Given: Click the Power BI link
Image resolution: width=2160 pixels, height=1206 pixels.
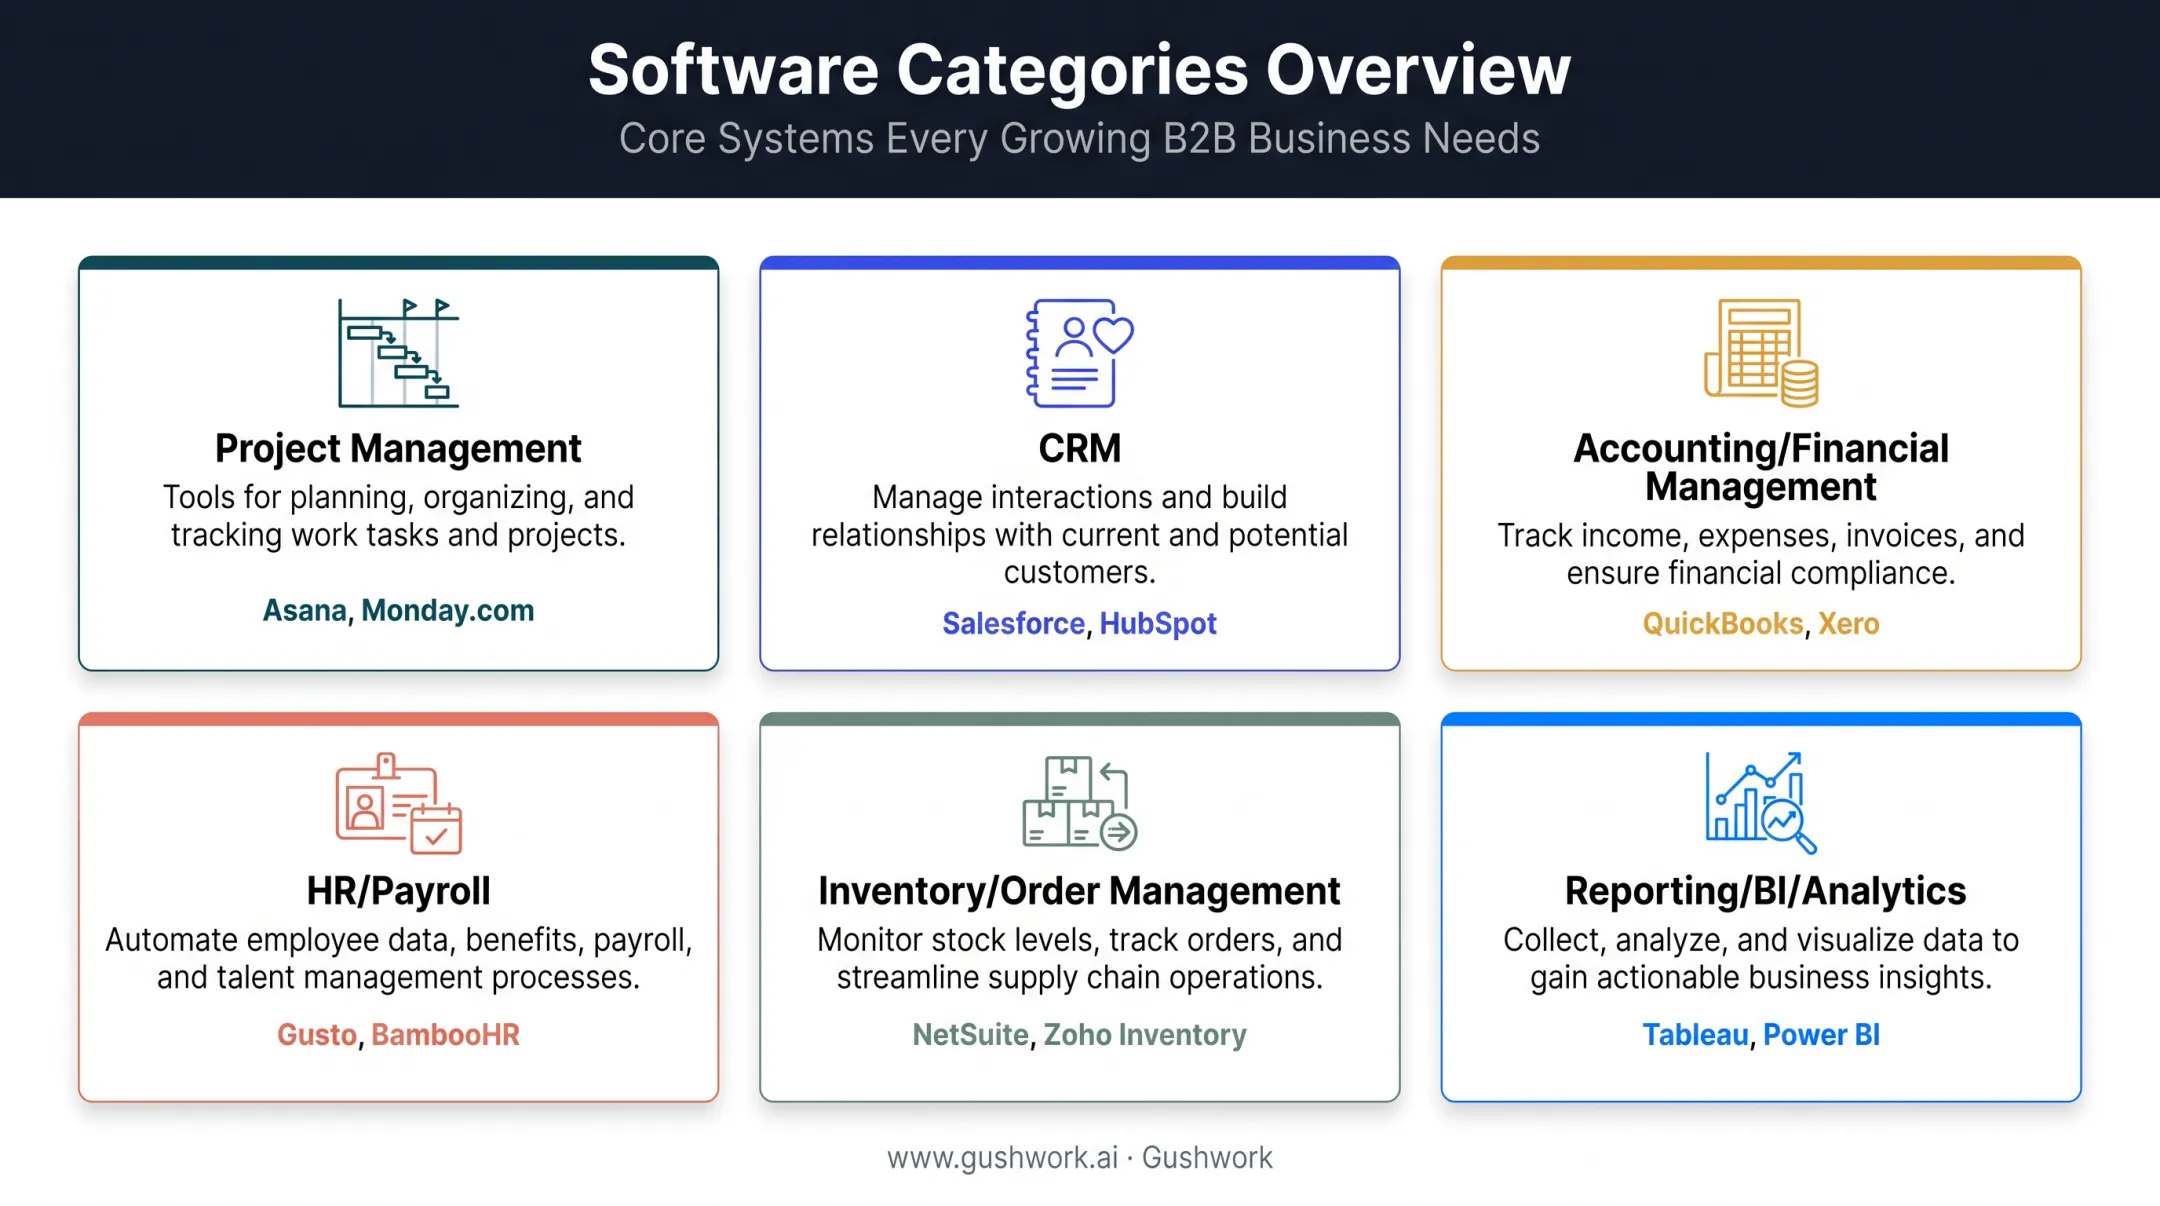Looking at the screenshot, I should [x=1821, y=1034].
